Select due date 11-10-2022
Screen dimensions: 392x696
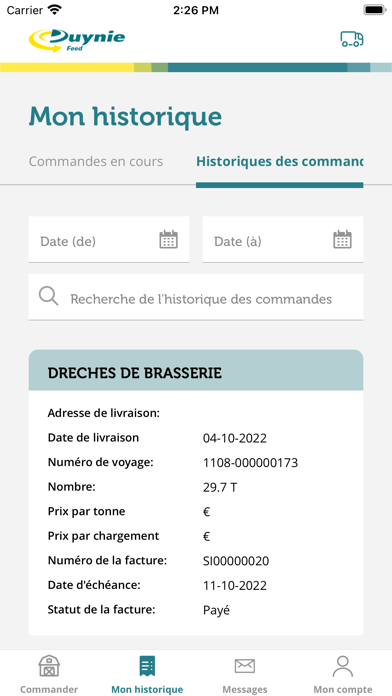point(235,585)
